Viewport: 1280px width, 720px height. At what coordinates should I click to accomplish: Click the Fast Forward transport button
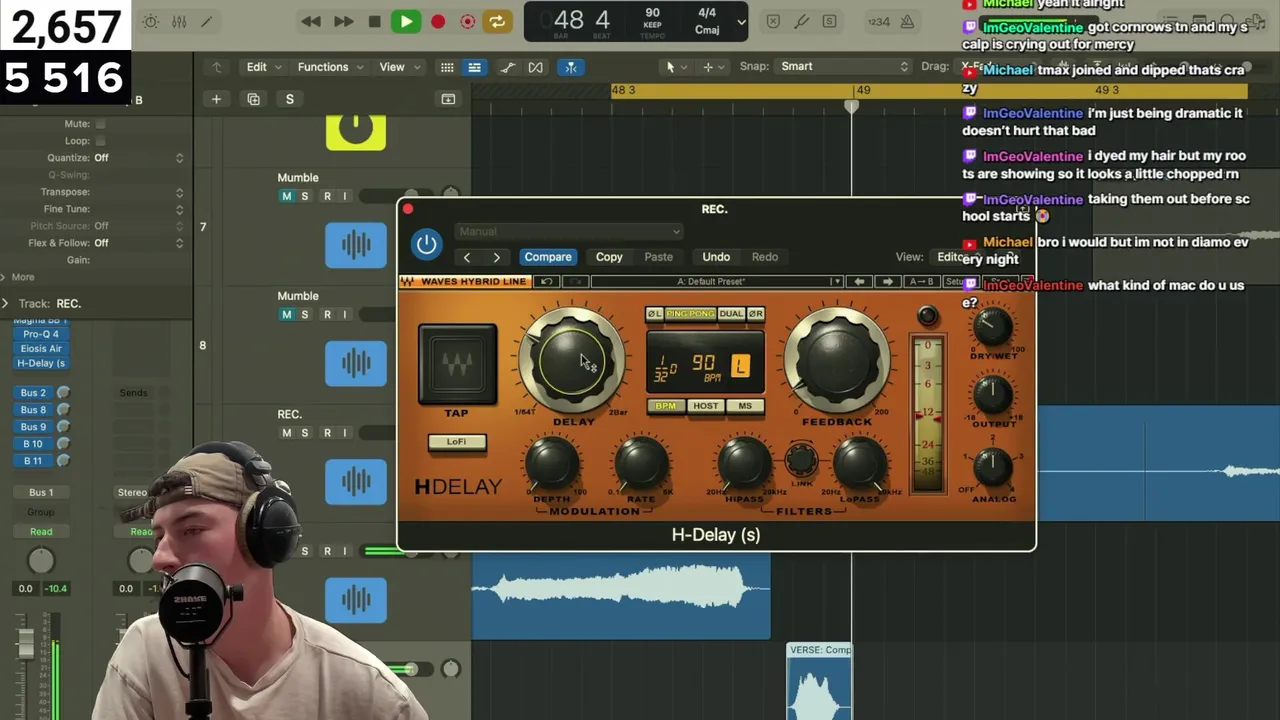tap(343, 21)
